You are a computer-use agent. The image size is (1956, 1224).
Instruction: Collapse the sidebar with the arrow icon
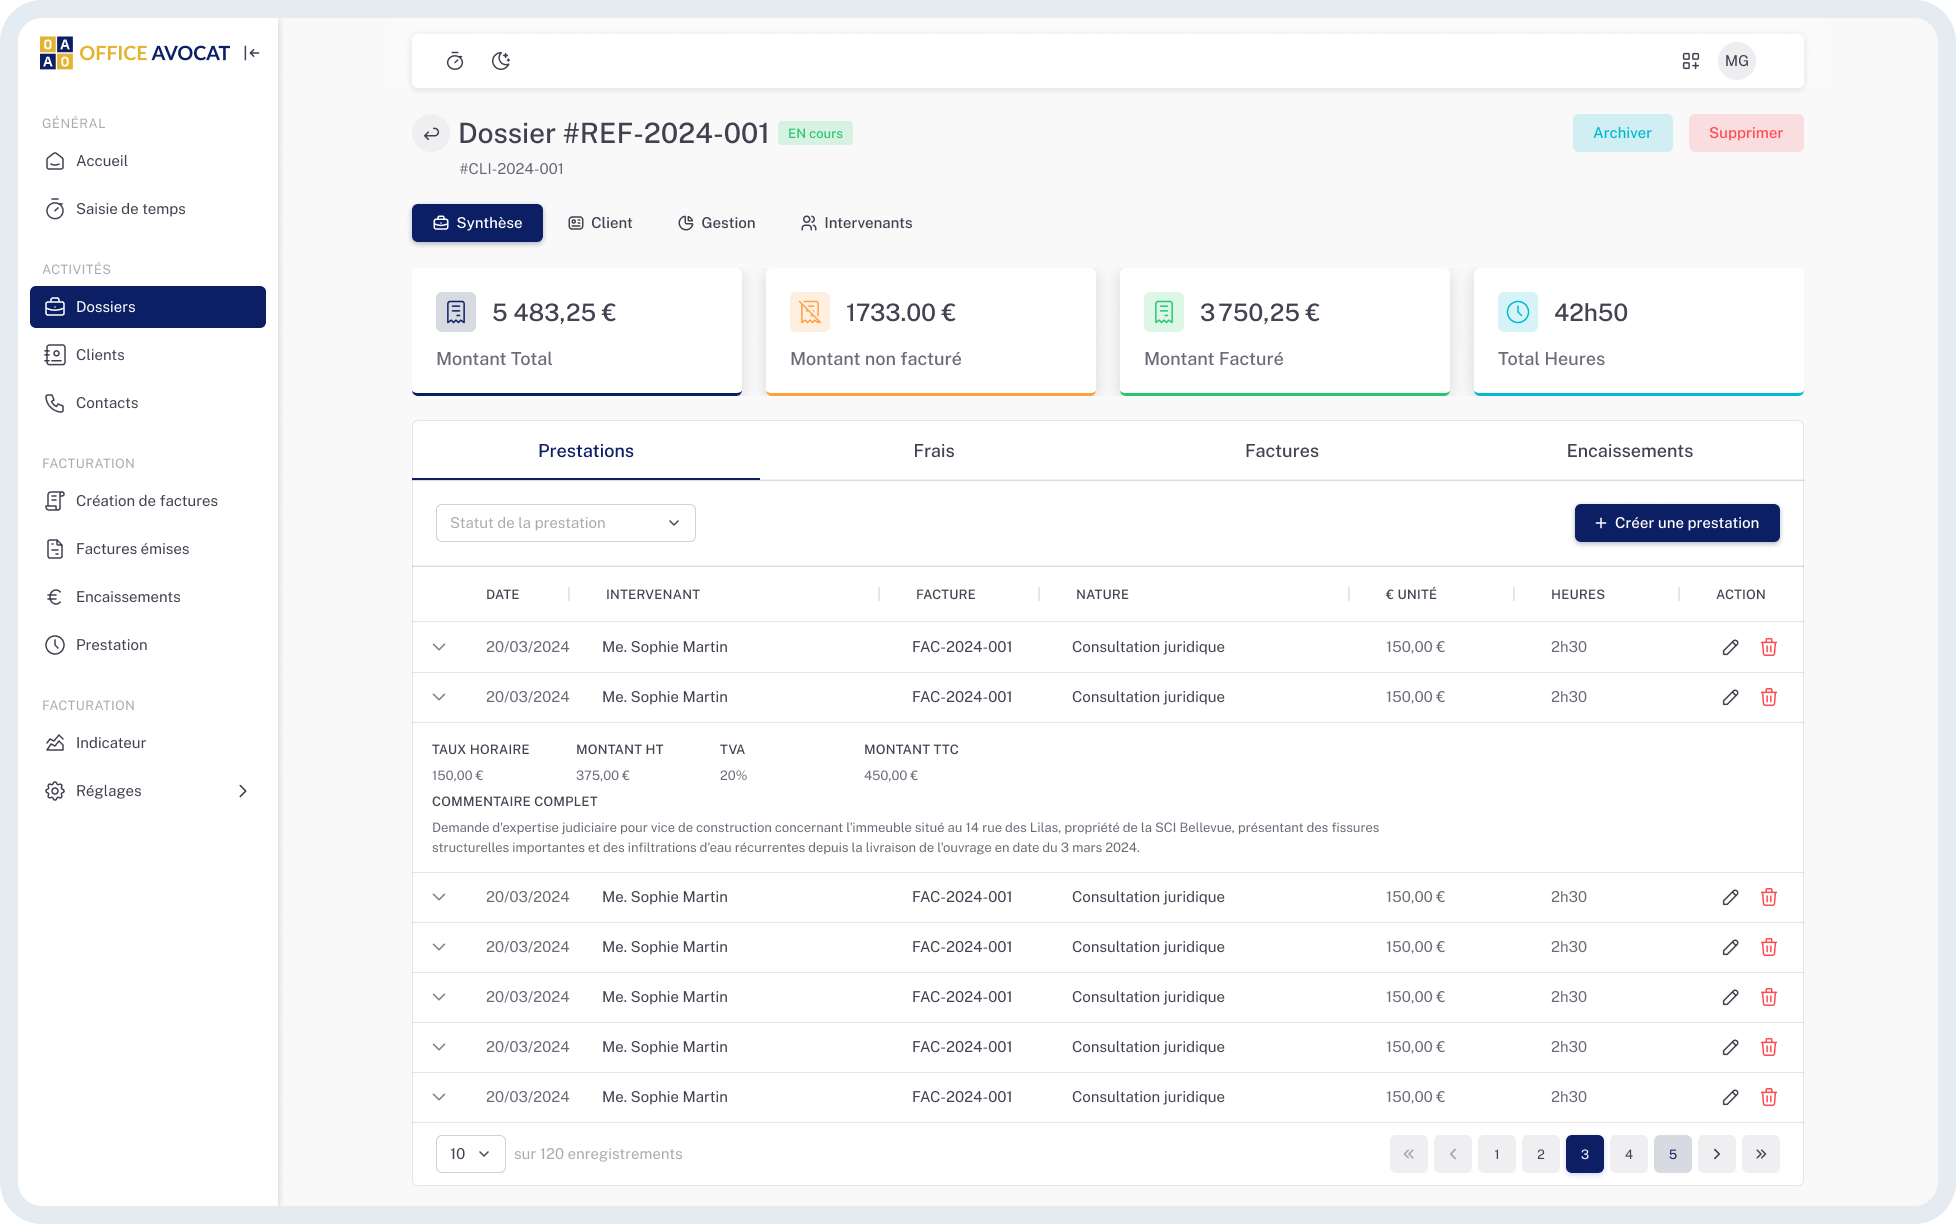click(x=252, y=53)
